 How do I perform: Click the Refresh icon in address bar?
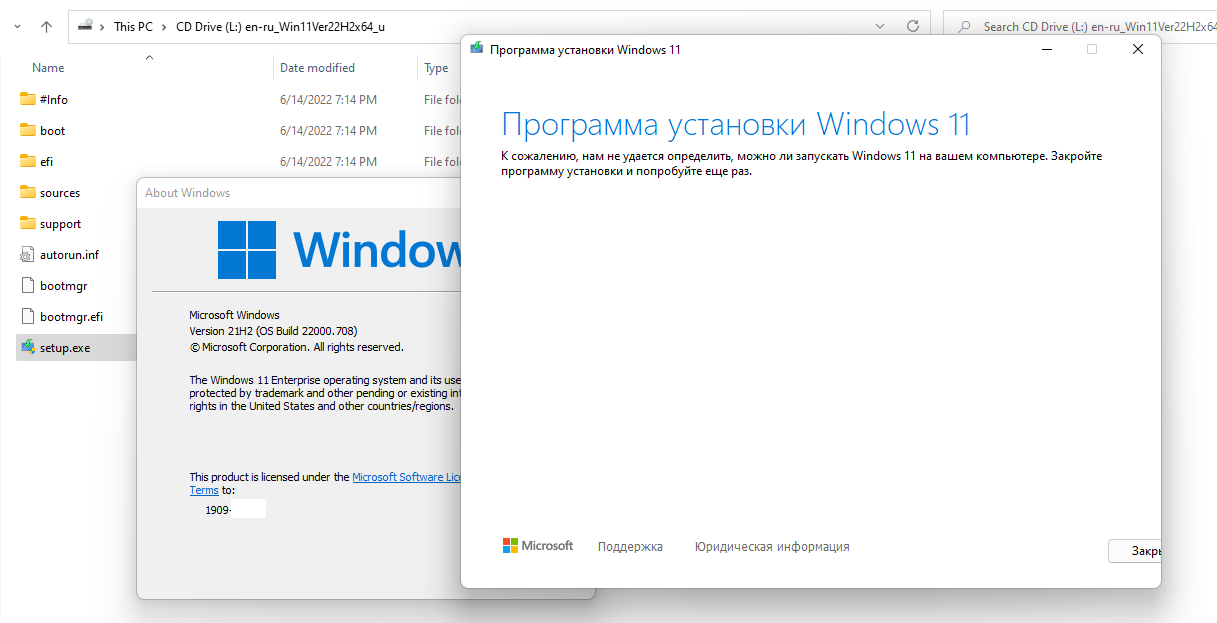tap(912, 27)
